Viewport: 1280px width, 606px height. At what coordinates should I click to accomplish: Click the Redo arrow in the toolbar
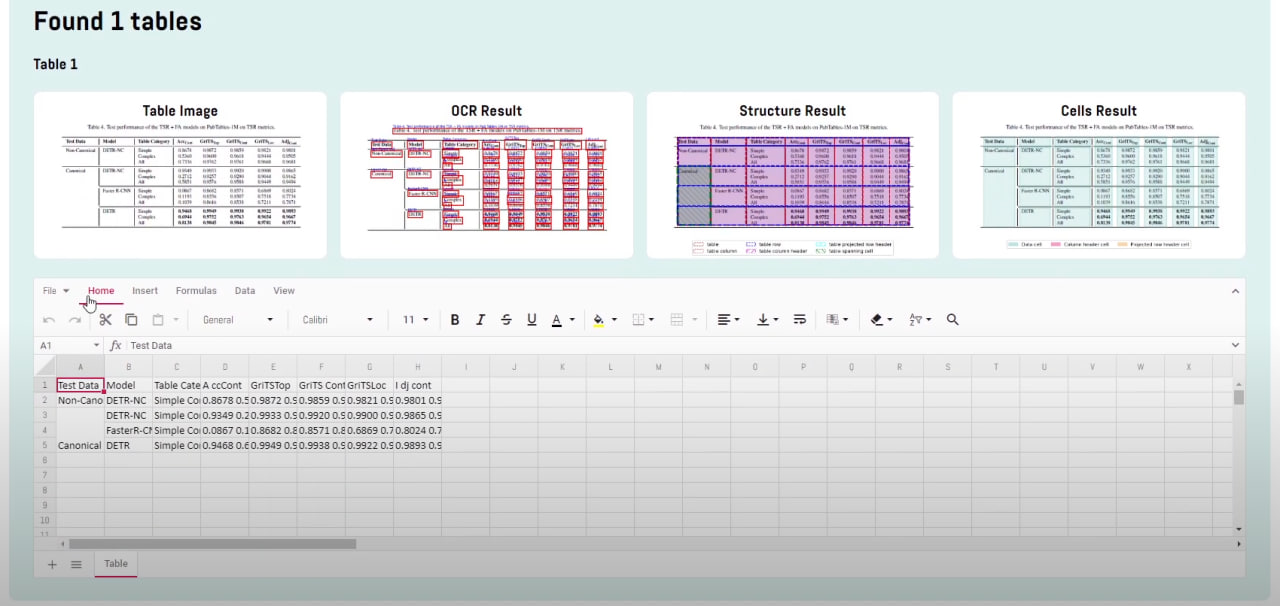[75, 320]
